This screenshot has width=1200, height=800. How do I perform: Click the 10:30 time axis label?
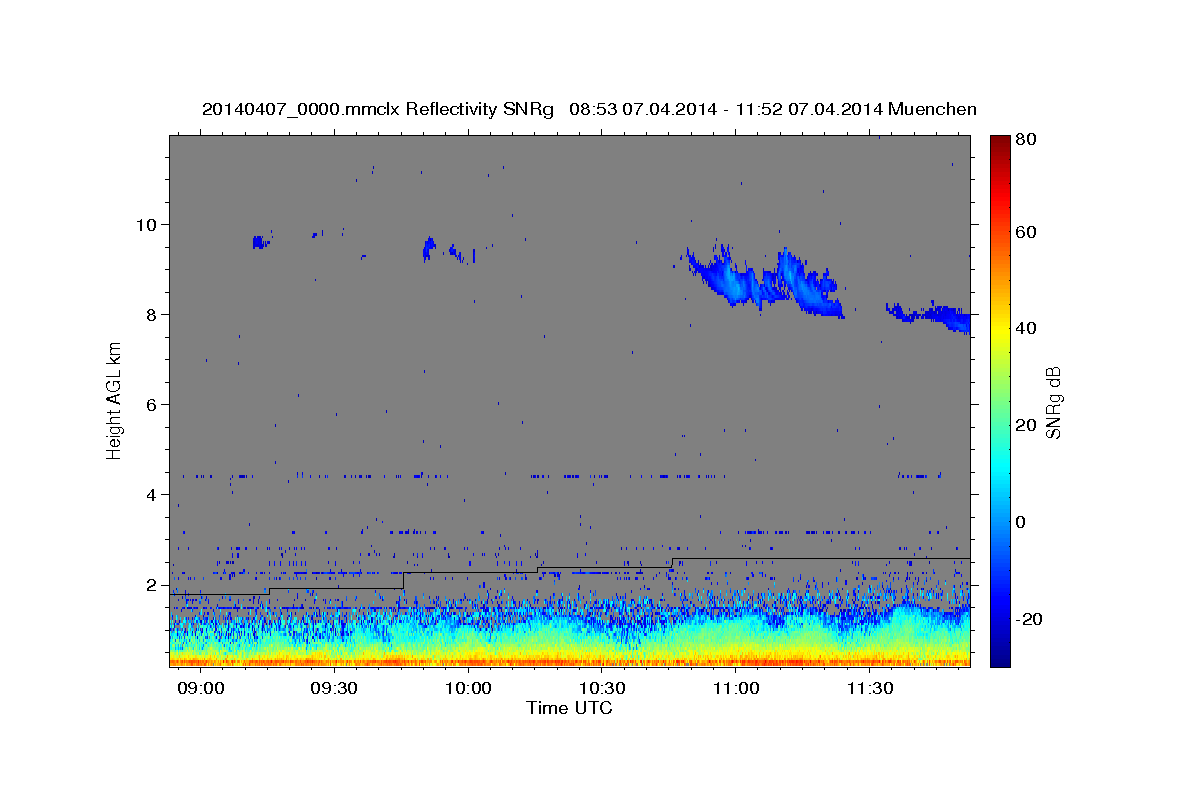[602, 689]
